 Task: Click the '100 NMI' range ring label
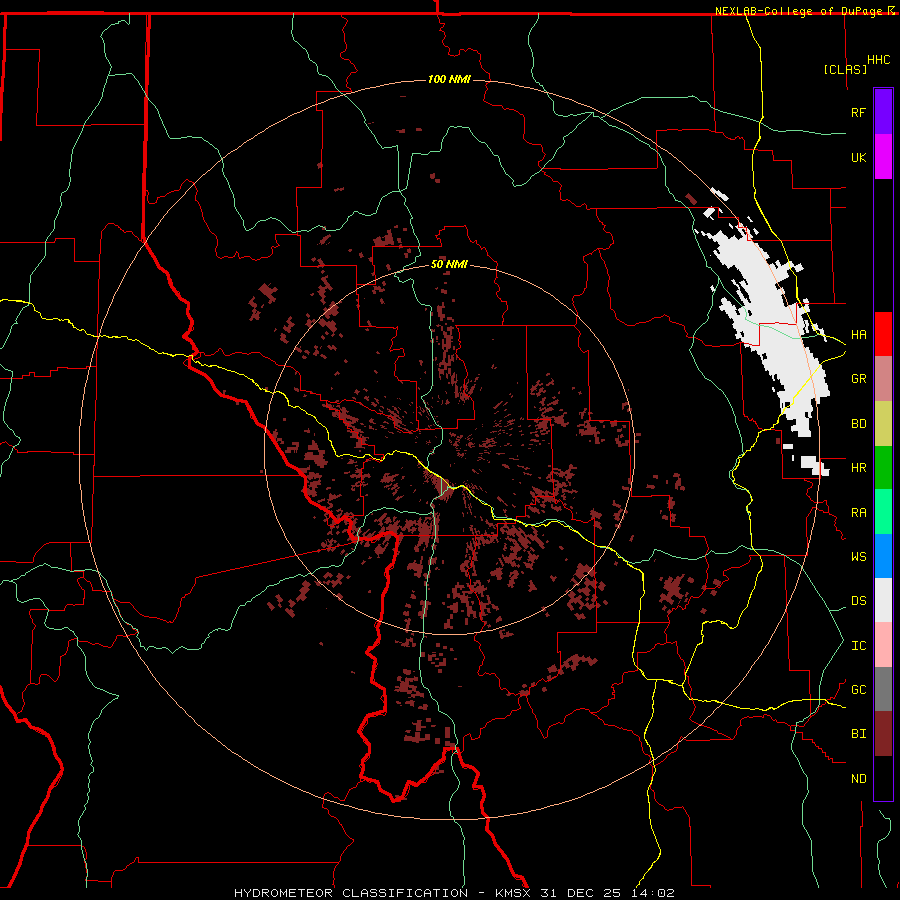(449, 79)
